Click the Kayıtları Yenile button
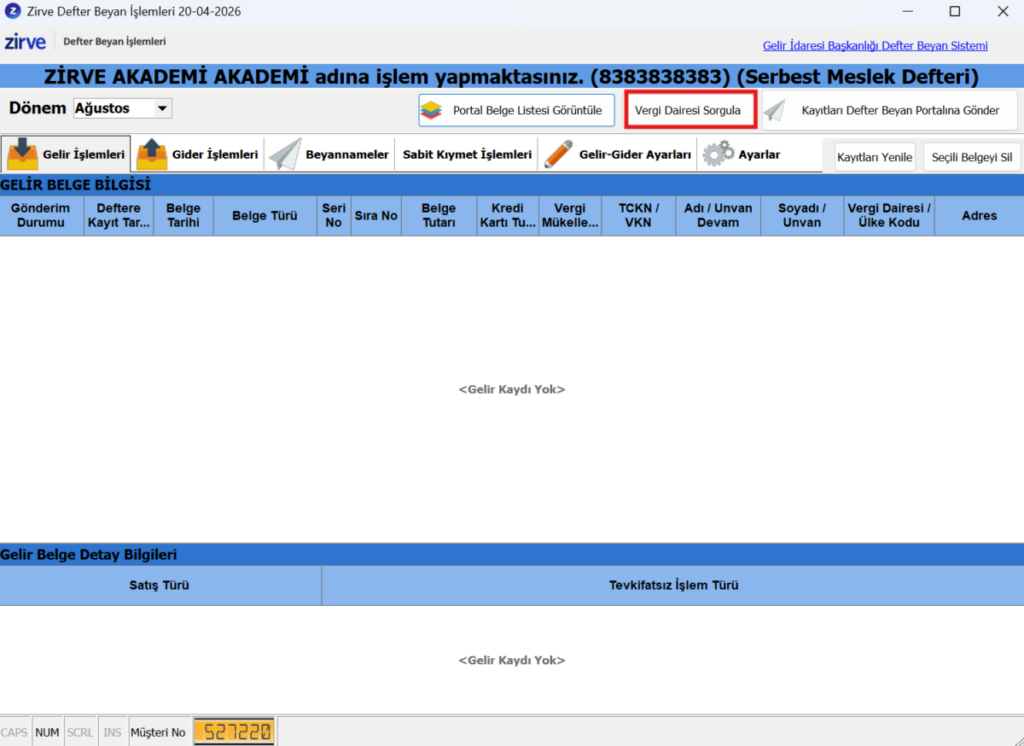The width and height of the screenshot is (1024, 746). [874, 157]
